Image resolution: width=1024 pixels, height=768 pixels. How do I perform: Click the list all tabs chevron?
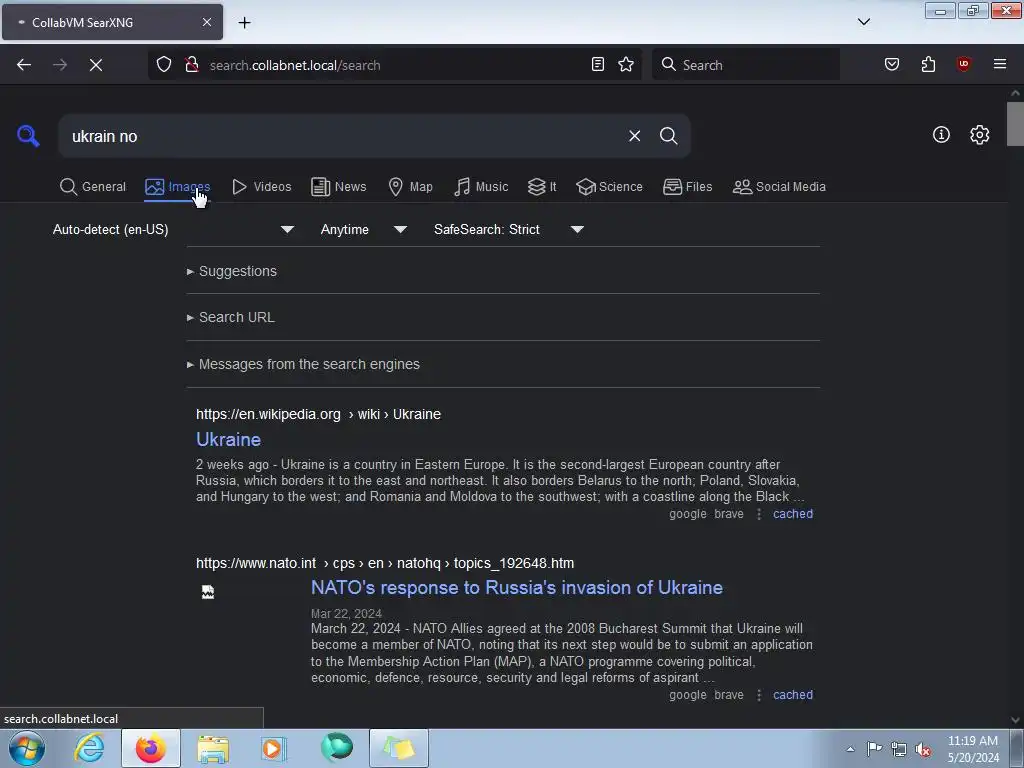point(863,22)
